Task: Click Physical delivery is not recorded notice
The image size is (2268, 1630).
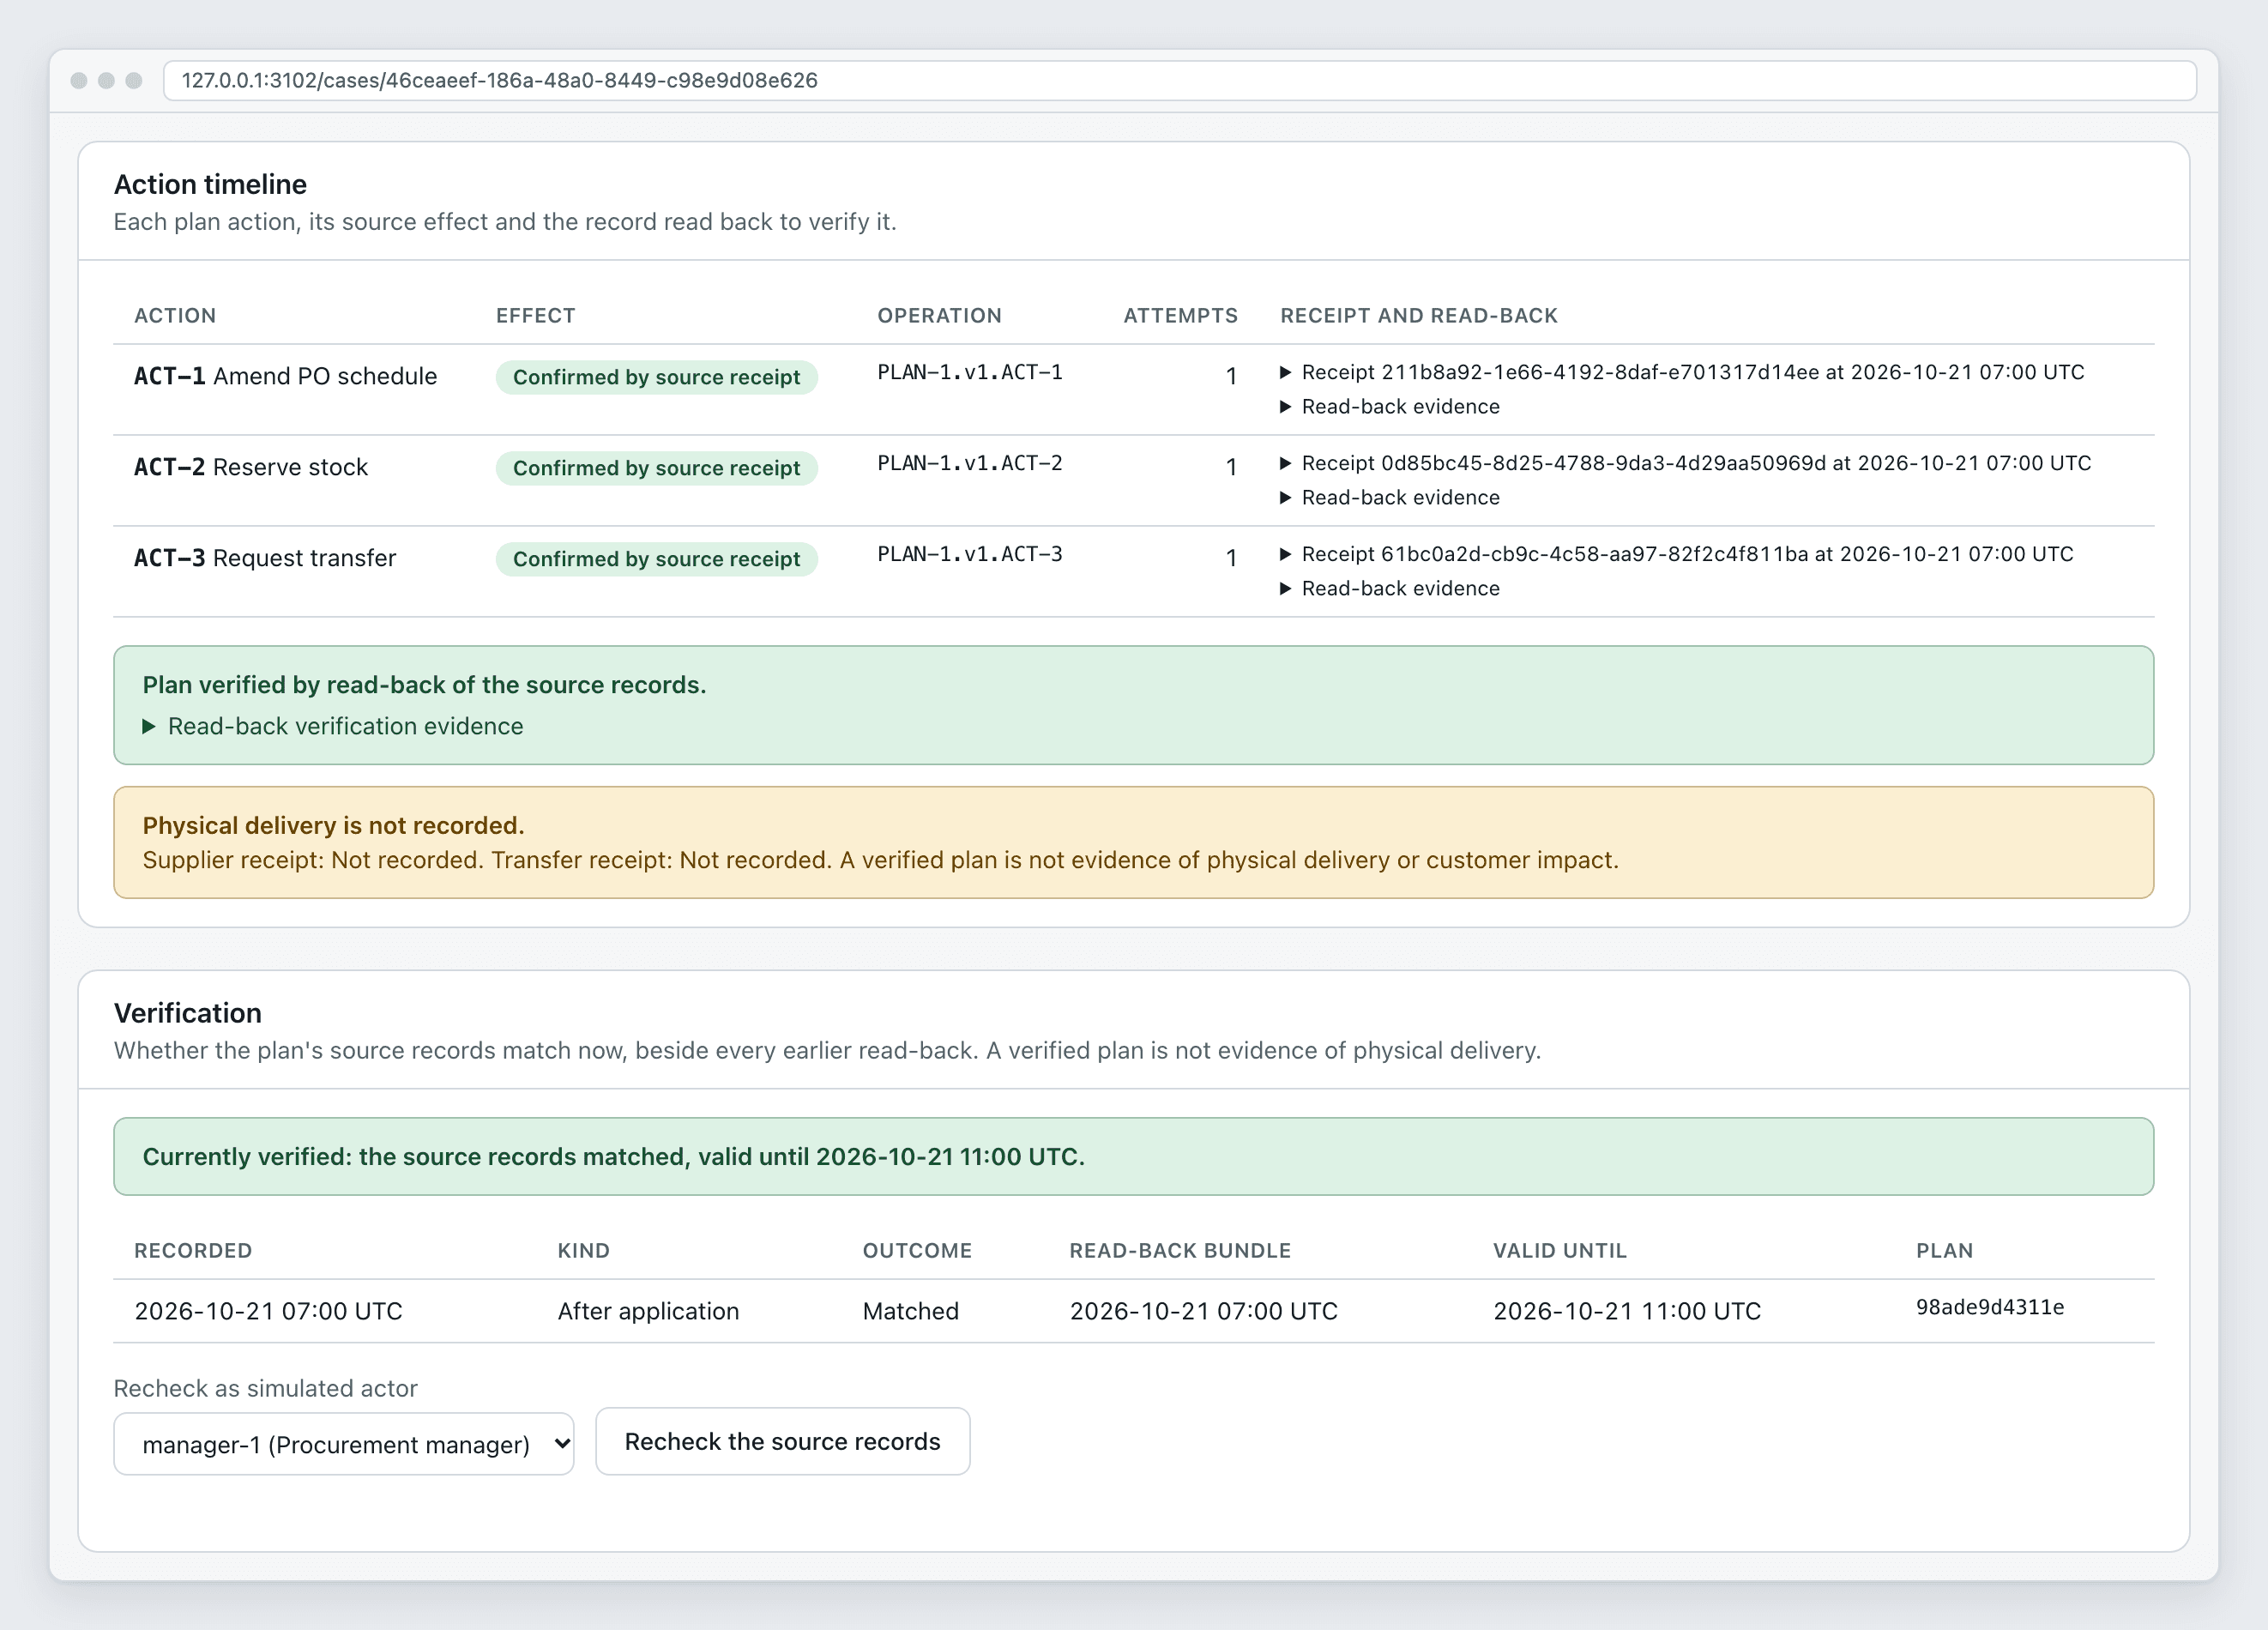Action: point(1134,842)
